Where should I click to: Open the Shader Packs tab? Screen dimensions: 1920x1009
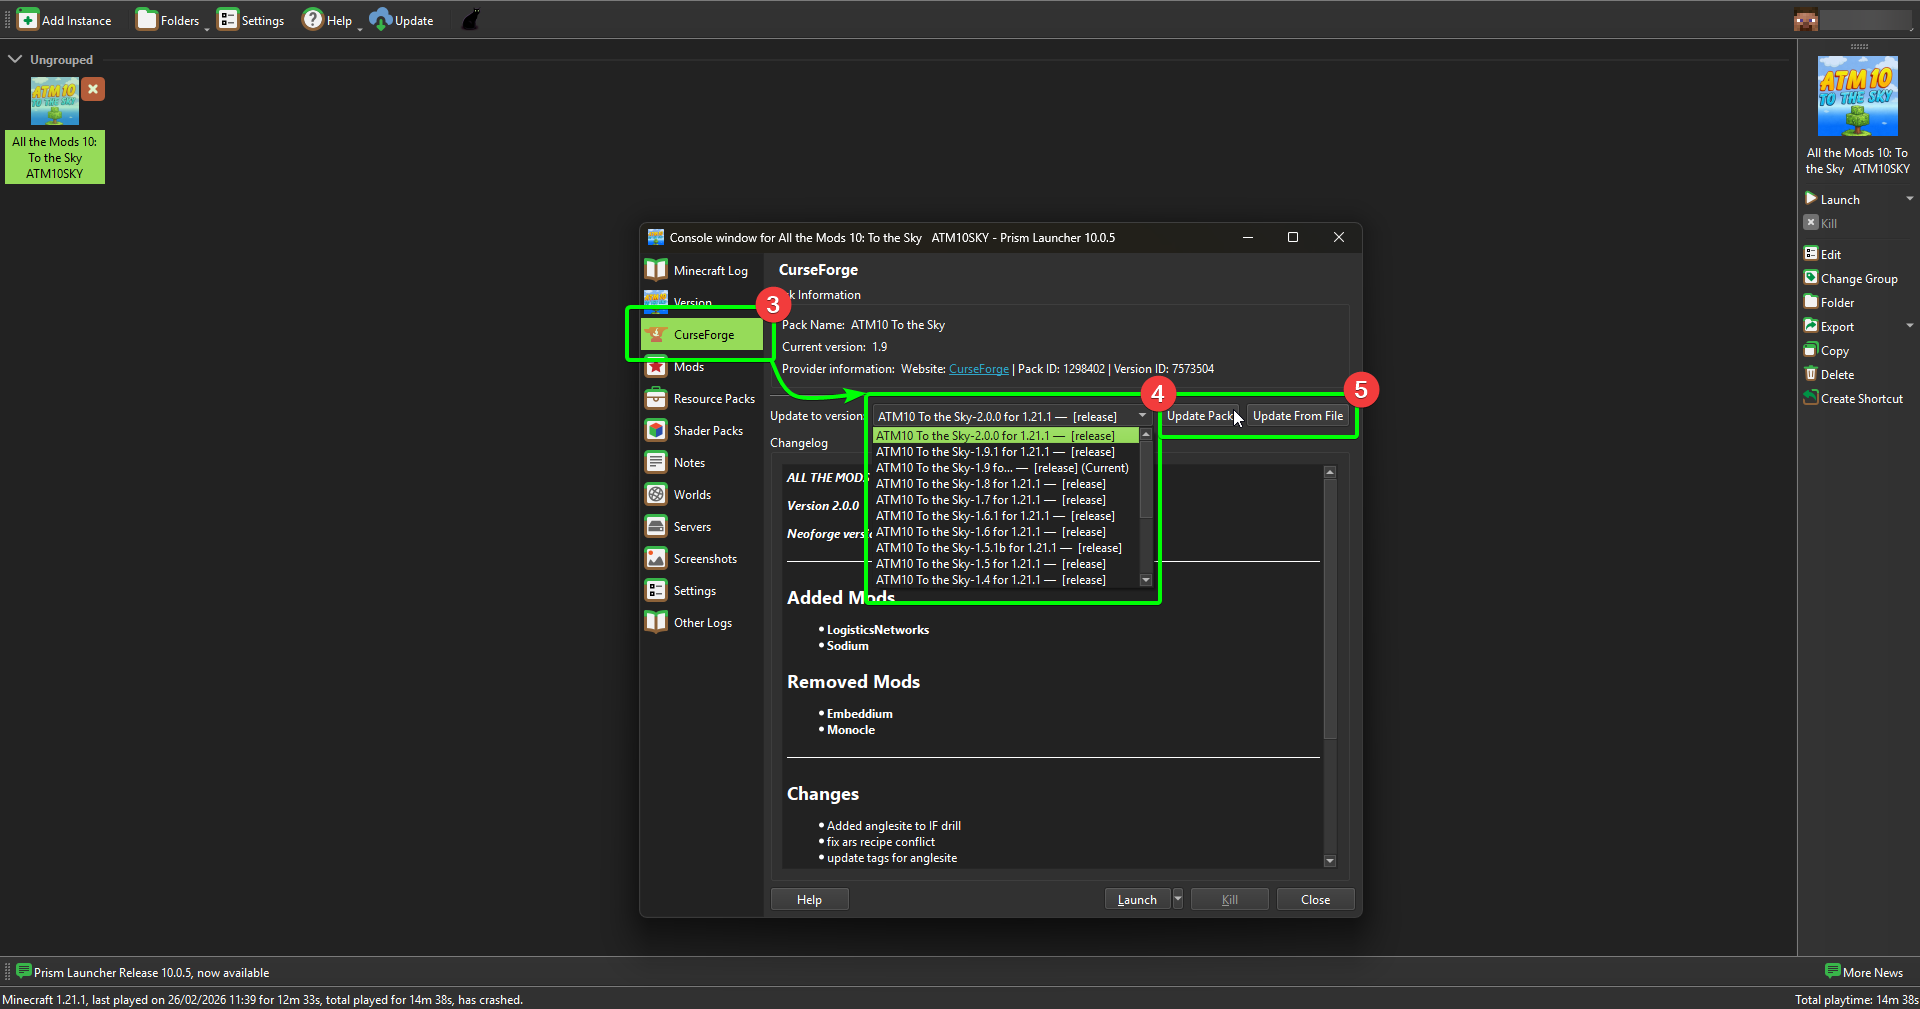(700, 430)
